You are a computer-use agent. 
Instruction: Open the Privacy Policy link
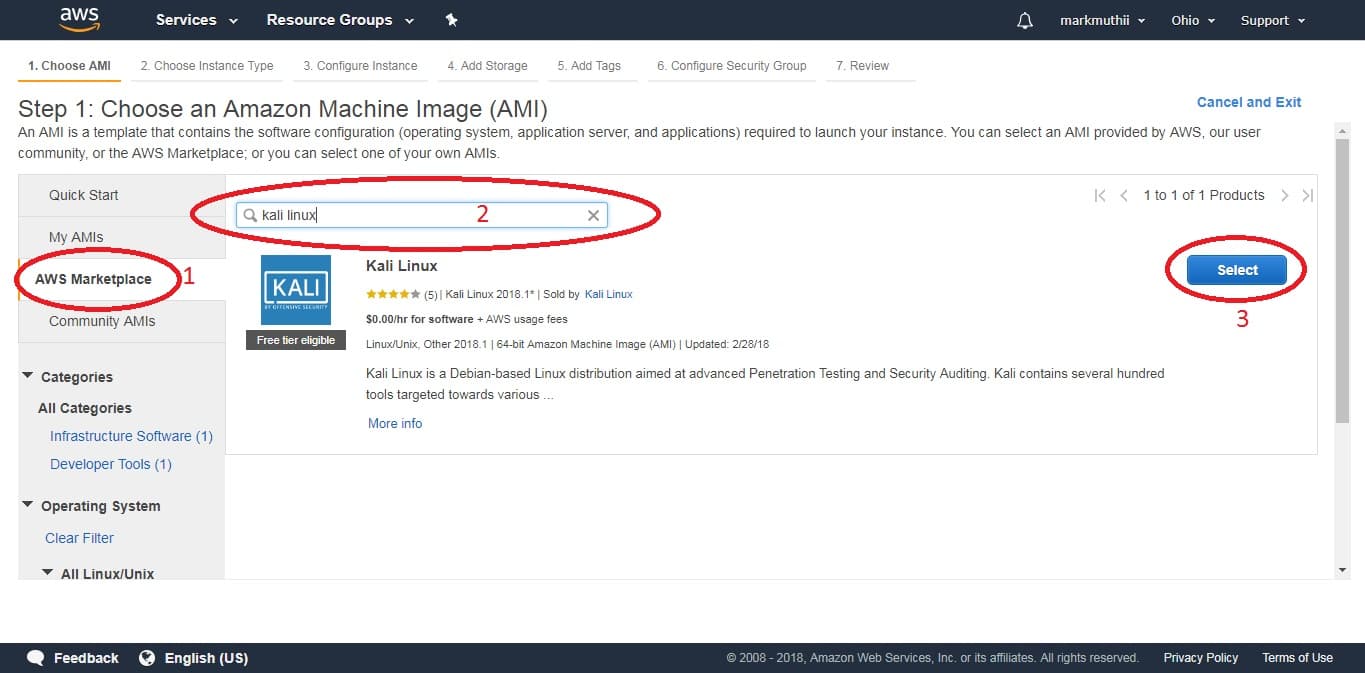pyautogui.click(x=1200, y=658)
